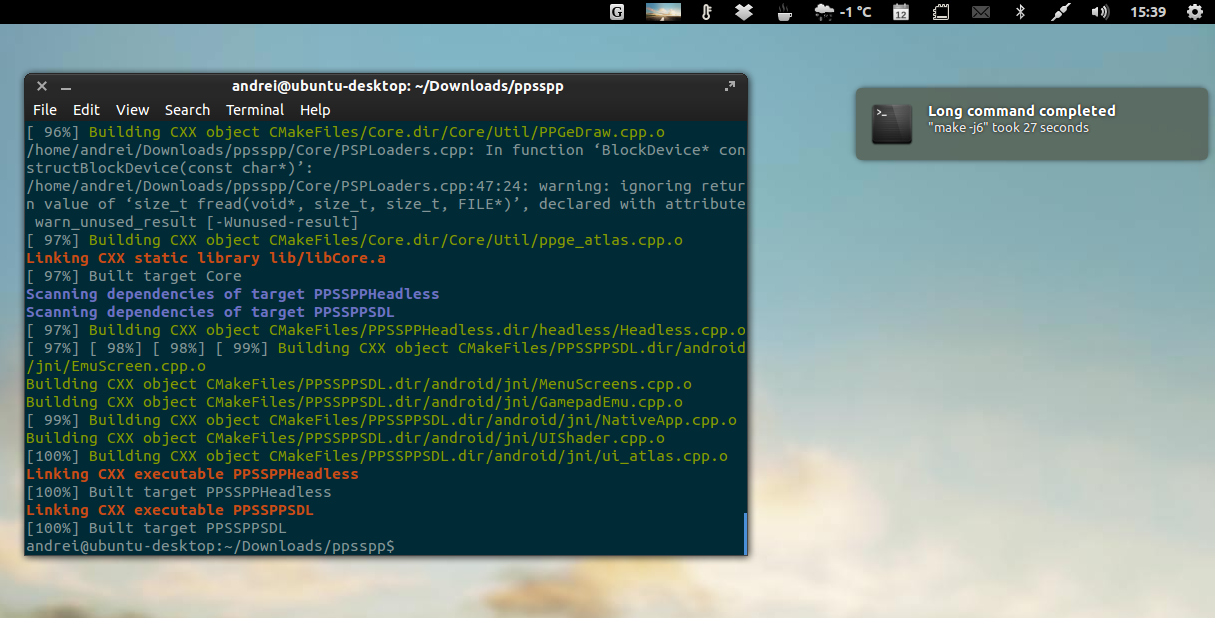Open the Dropbox indicator menu
This screenshot has height=618, width=1215.
pyautogui.click(x=743, y=12)
